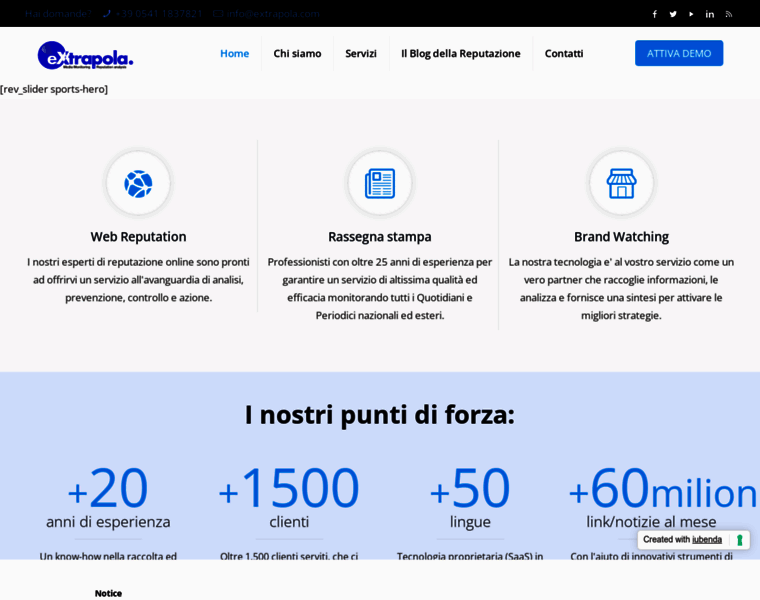Click the 'lingue' label
The image size is (760, 600).
(x=470, y=522)
